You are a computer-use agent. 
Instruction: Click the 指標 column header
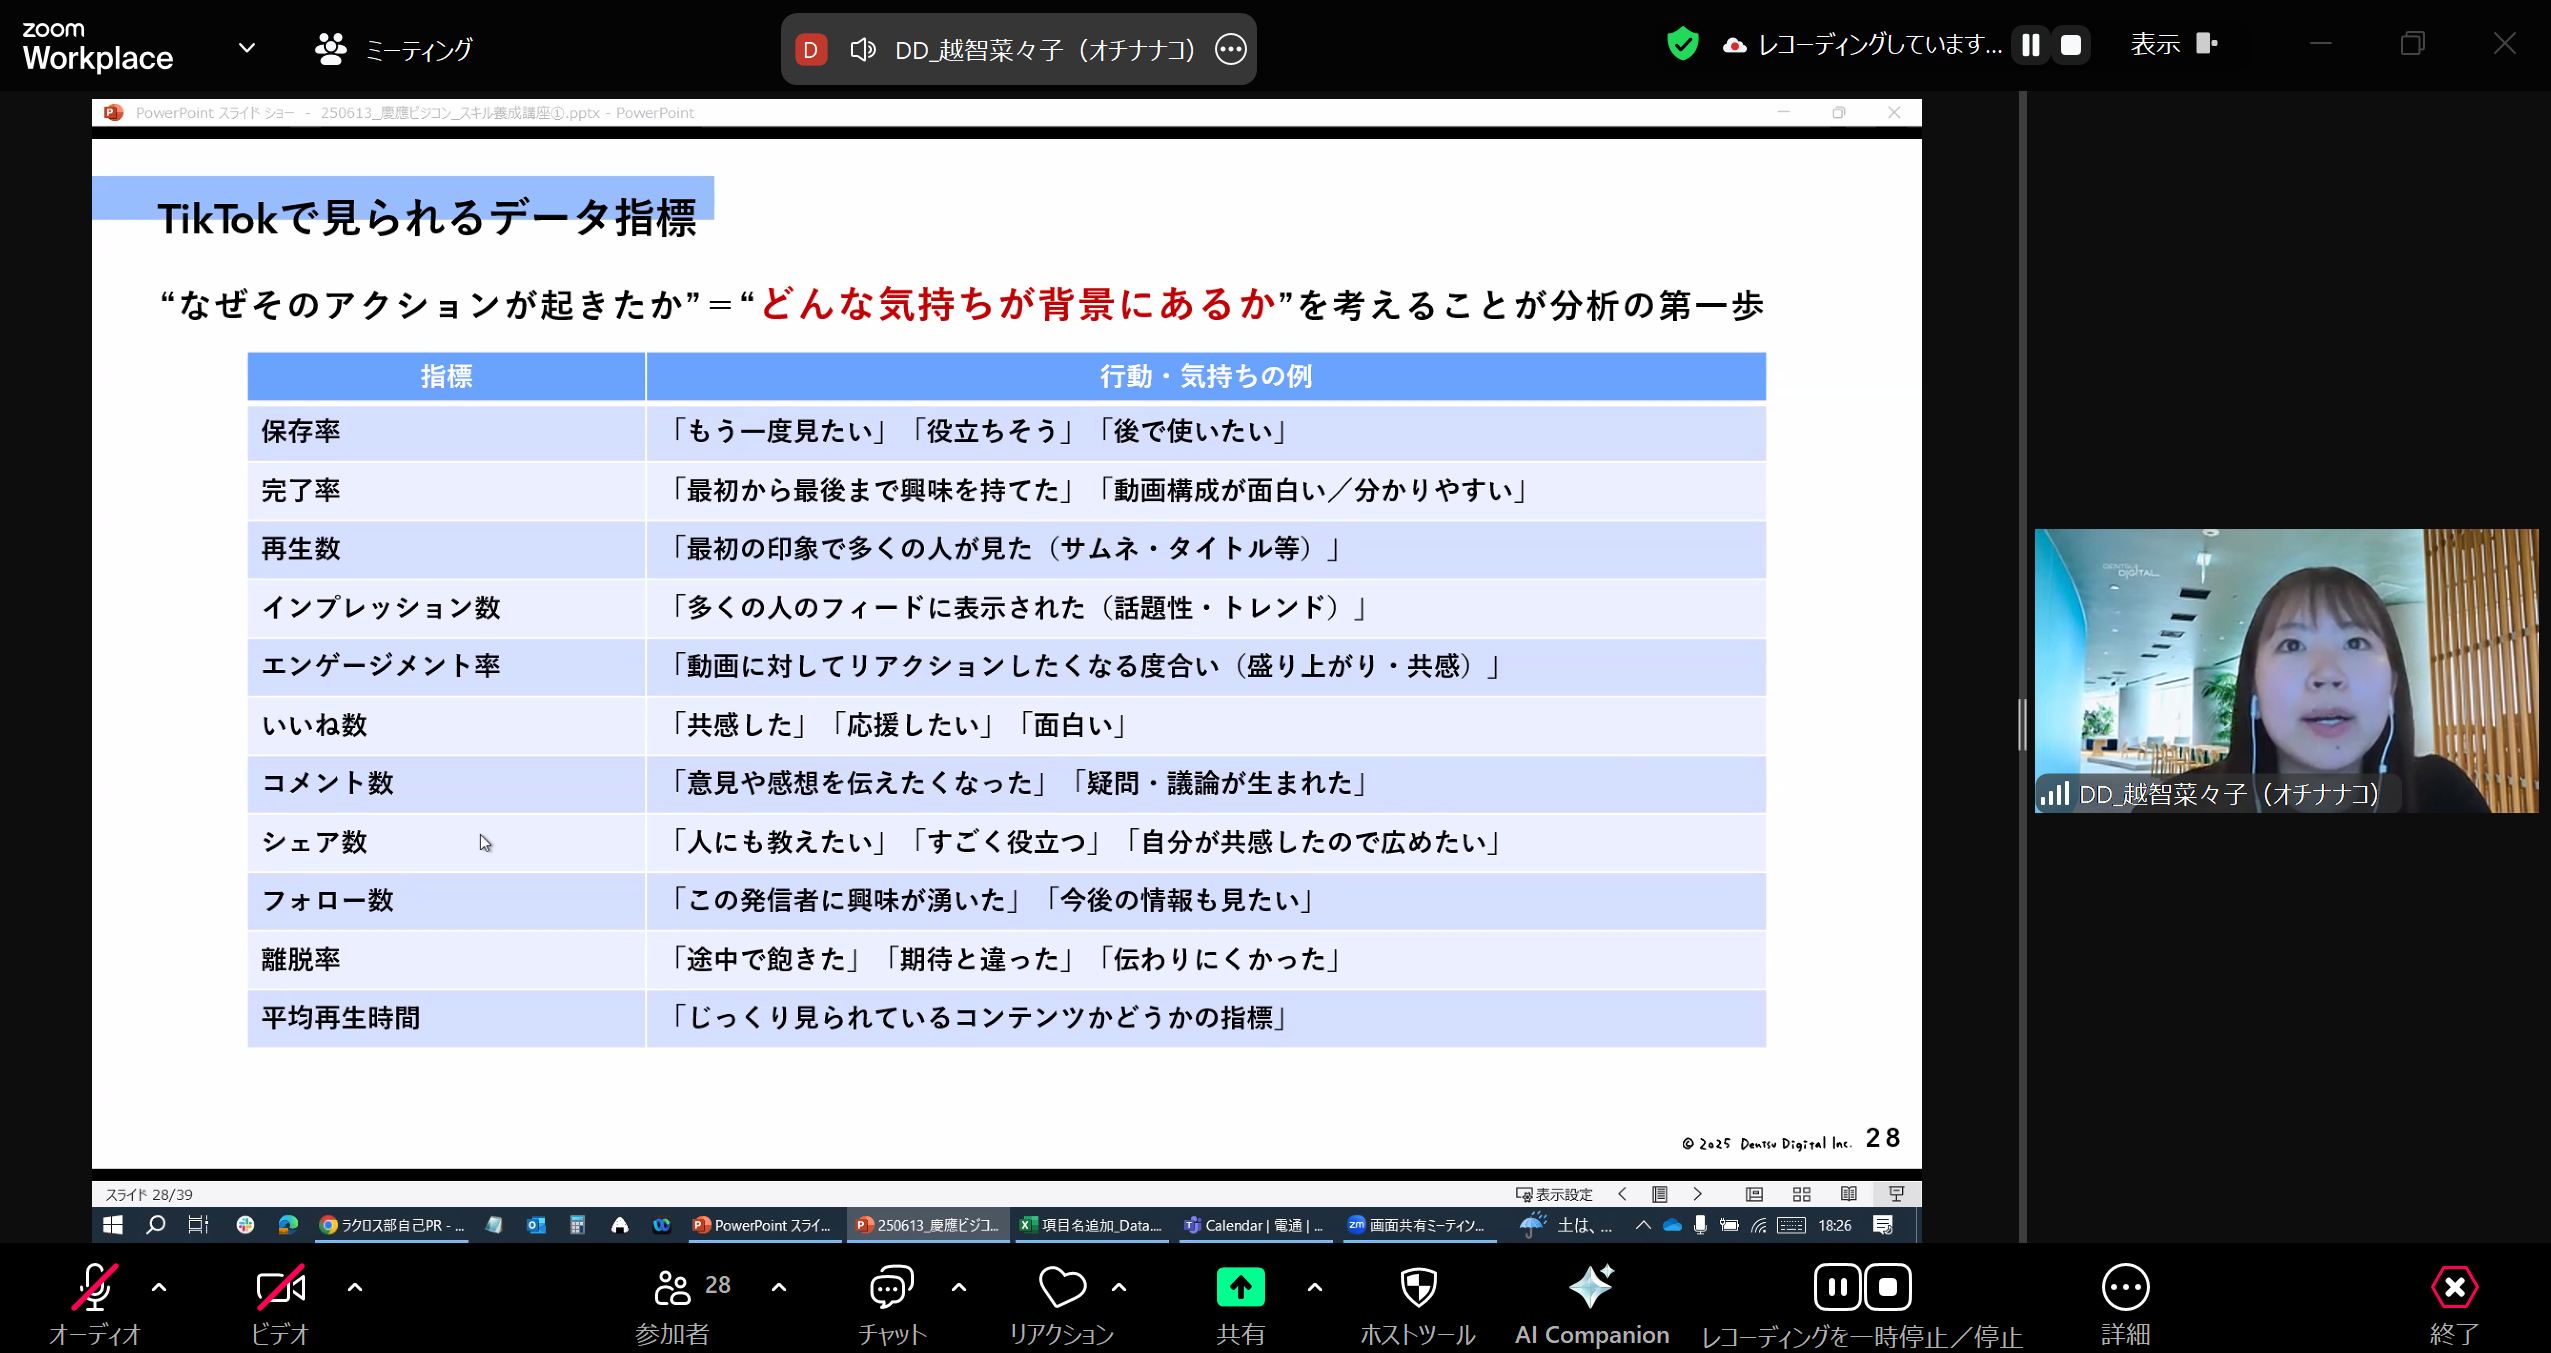(446, 376)
